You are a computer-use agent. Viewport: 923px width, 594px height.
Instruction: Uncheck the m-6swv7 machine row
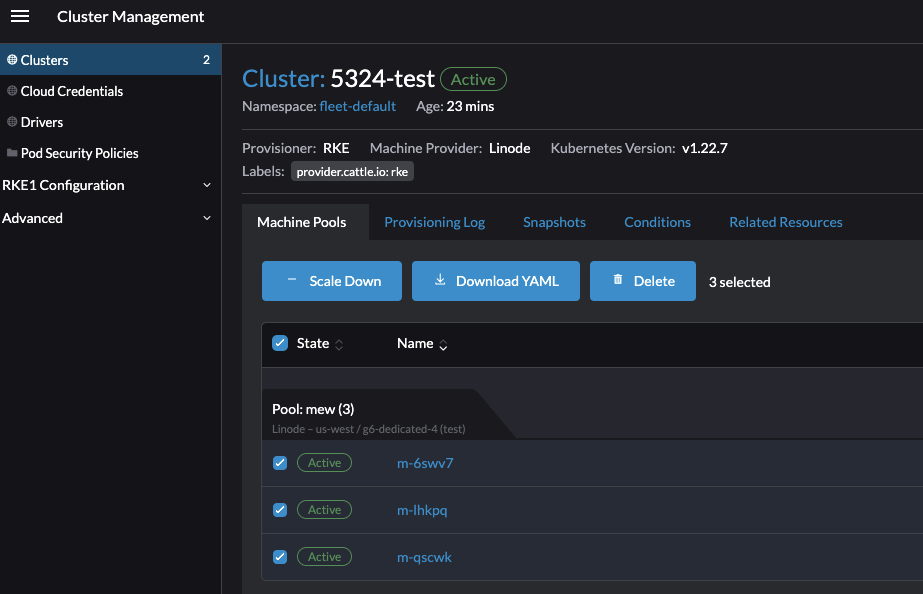(280, 462)
